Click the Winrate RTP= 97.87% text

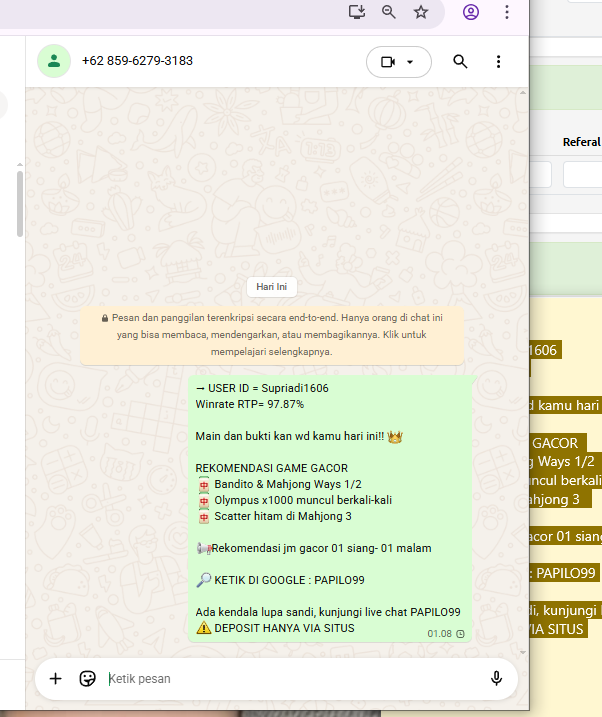pos(250,404)
